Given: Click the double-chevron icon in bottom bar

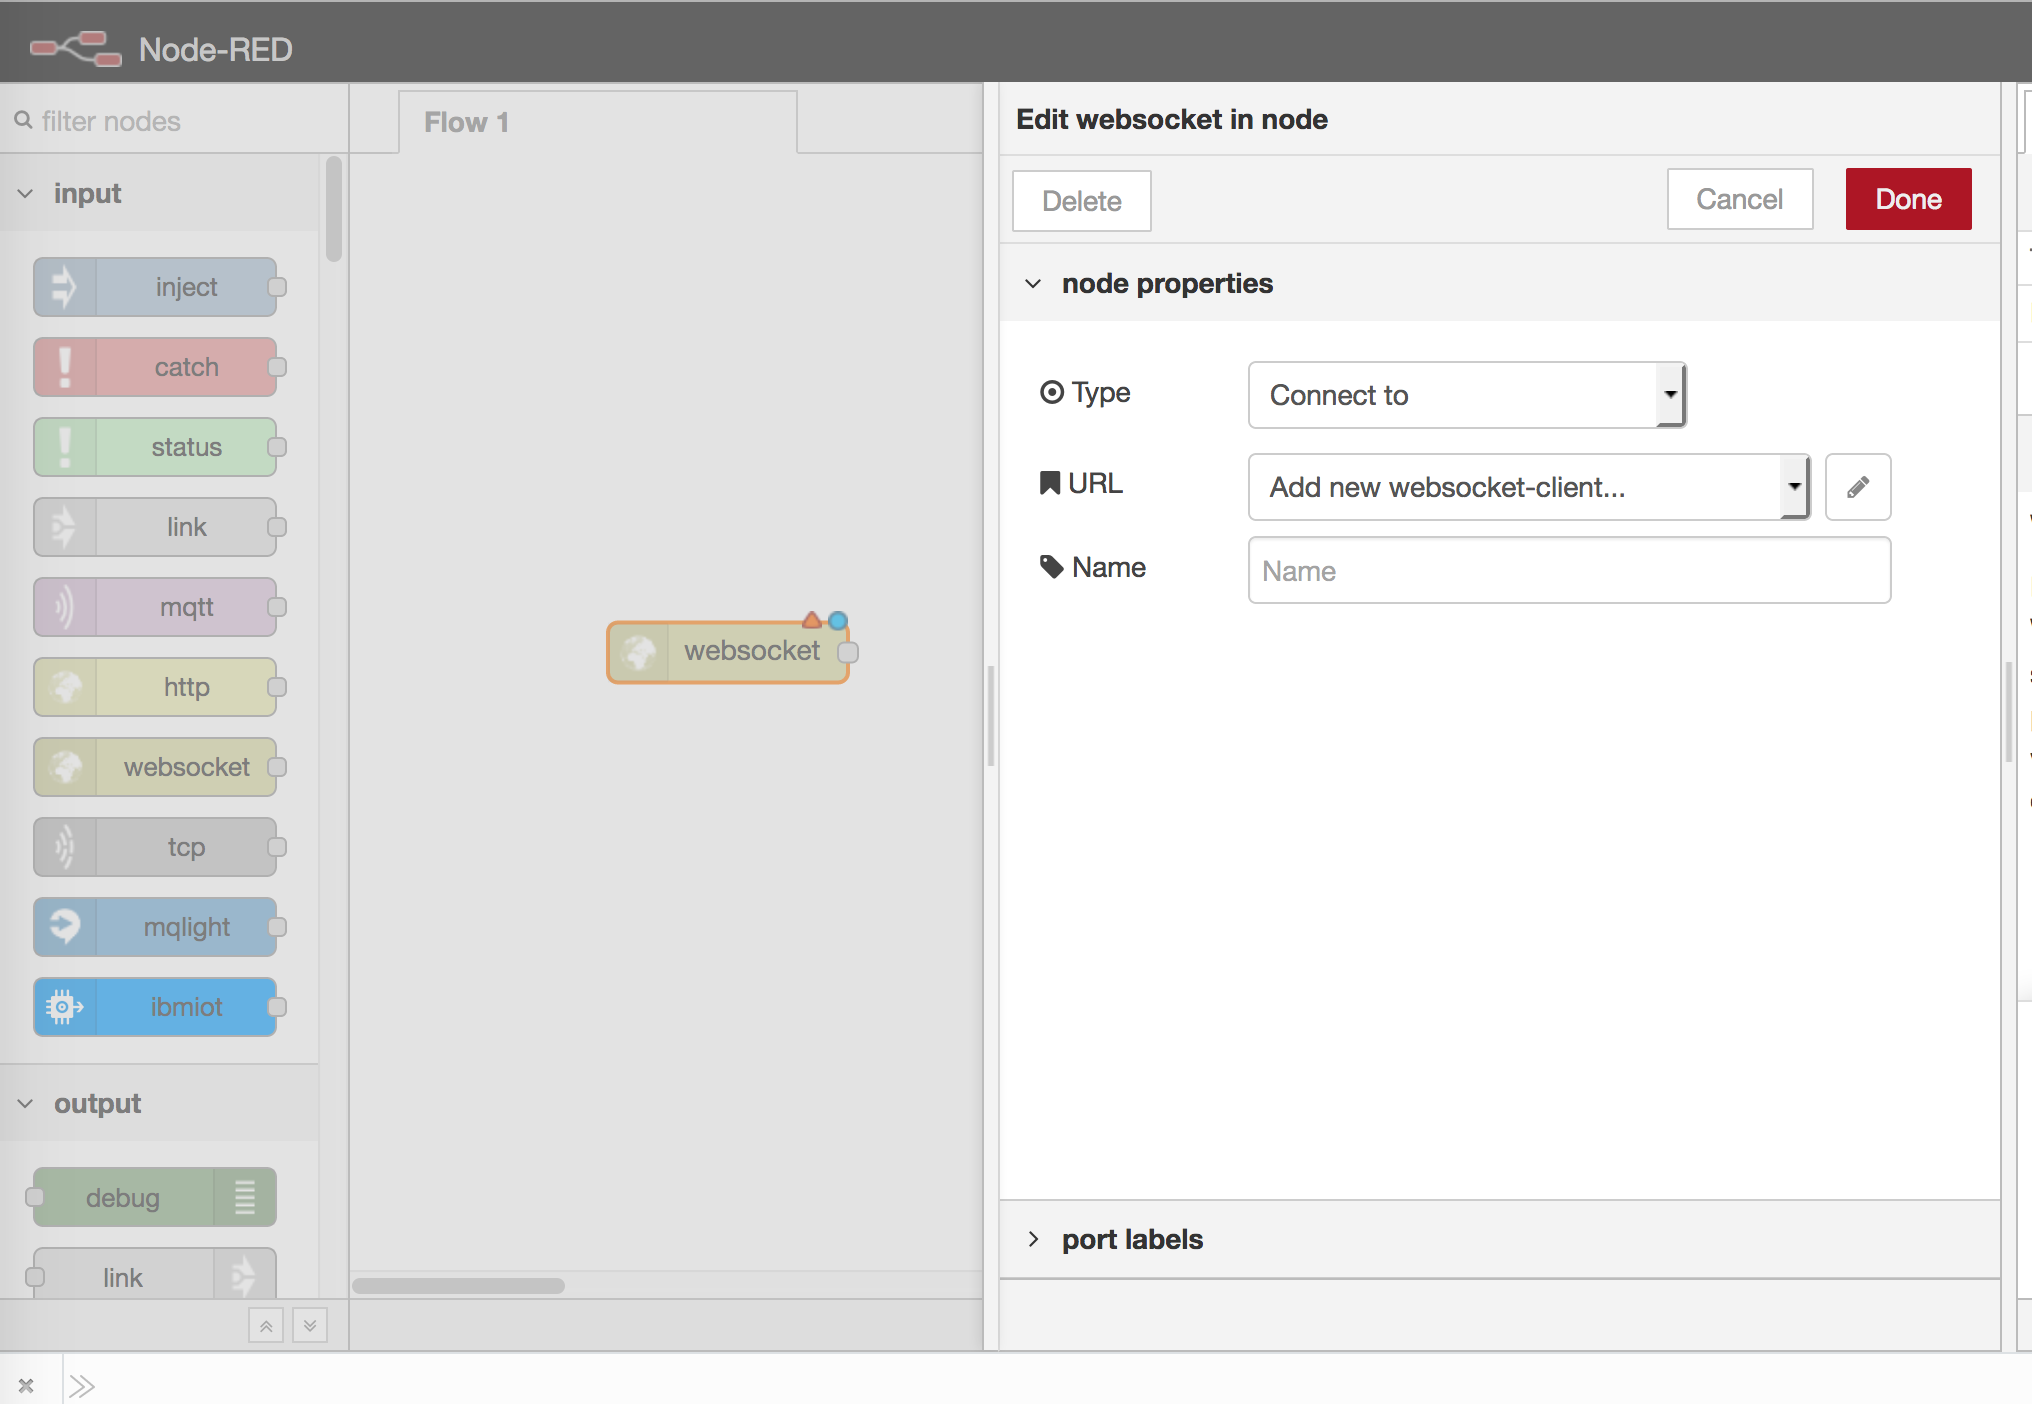Looking at the screenshot, I should [82, 1385].
